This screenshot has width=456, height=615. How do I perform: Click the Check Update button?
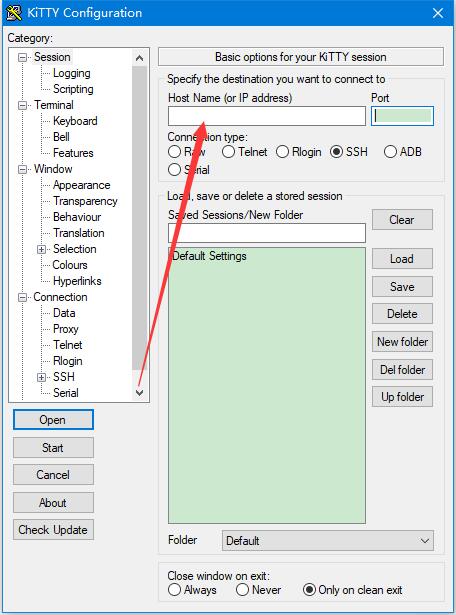(x=53, y=529)
